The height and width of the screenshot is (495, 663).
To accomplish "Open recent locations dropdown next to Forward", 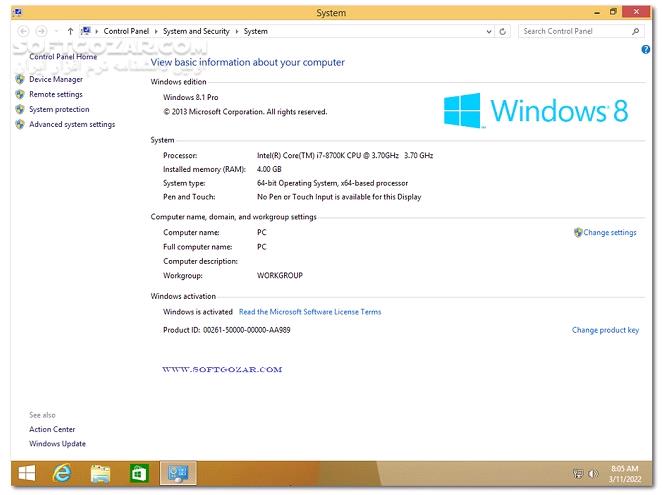I will [56, 31].
